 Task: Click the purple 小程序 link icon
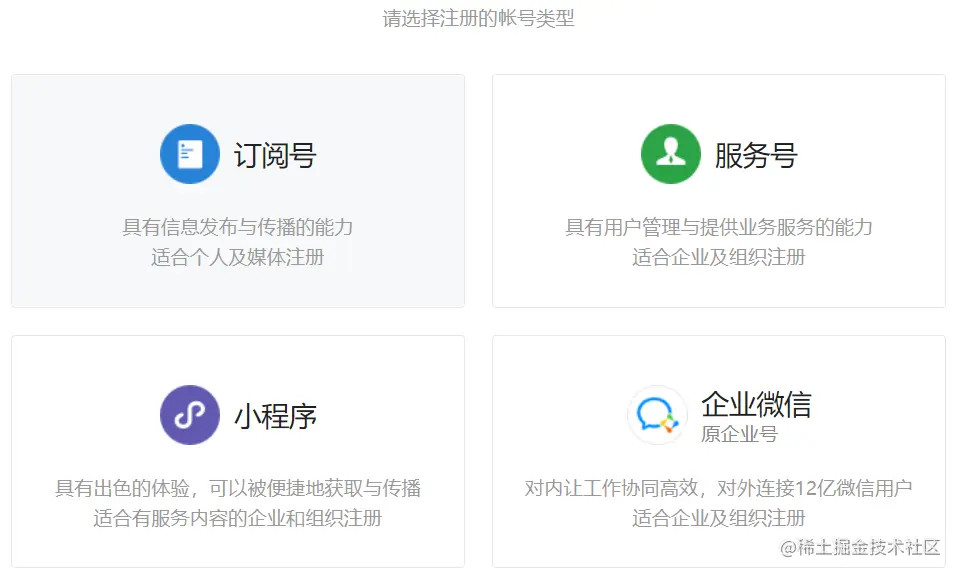[190, 415]
